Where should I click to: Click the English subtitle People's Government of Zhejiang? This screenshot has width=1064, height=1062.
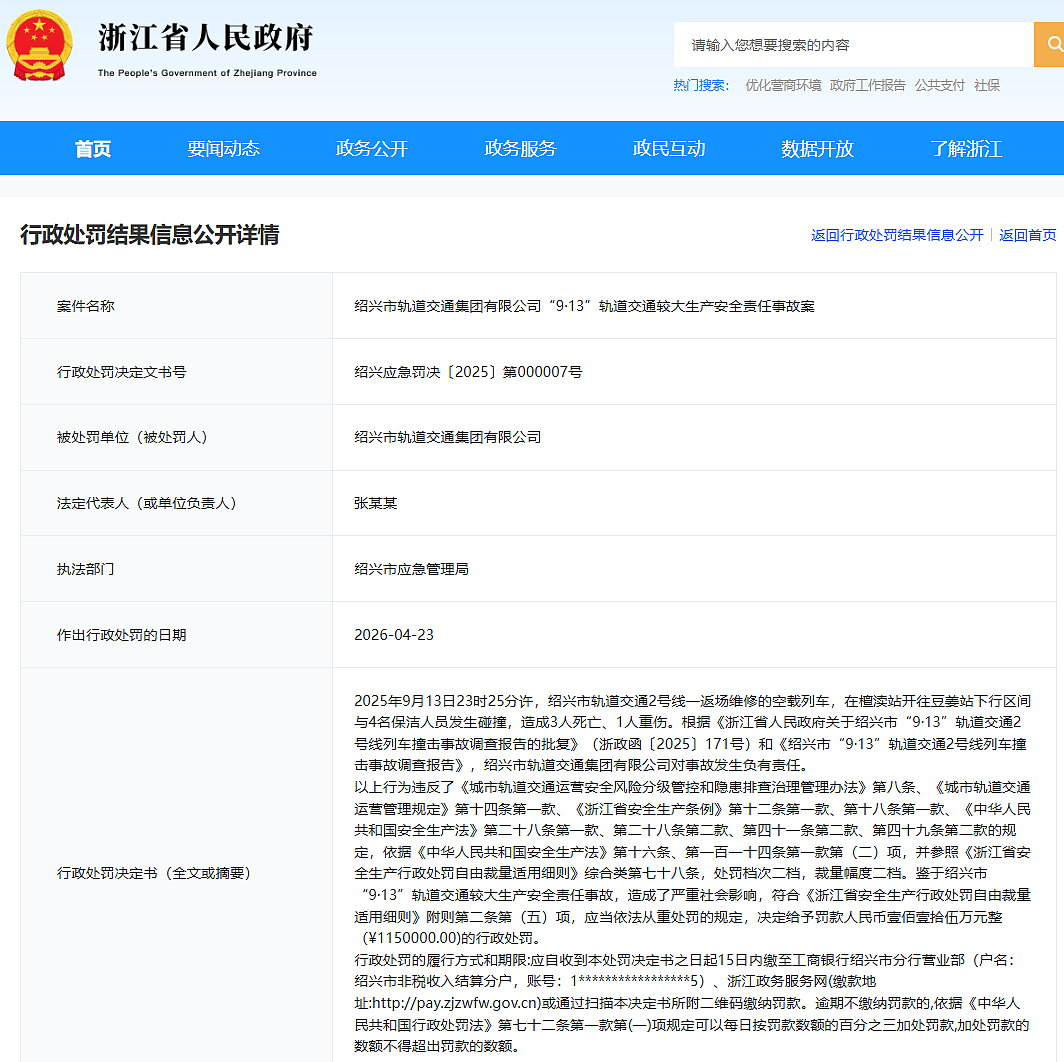tap(207, 73)
